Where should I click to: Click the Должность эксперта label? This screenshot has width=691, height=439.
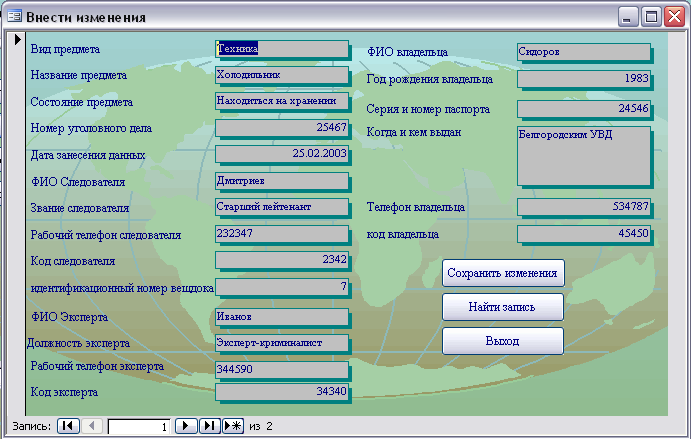pos(78,343)
